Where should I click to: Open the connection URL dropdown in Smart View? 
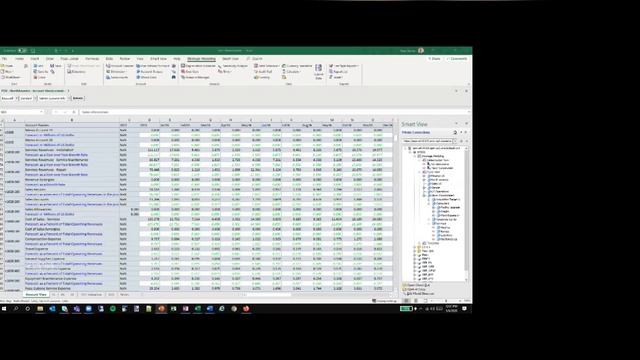(x=455, y=141)
